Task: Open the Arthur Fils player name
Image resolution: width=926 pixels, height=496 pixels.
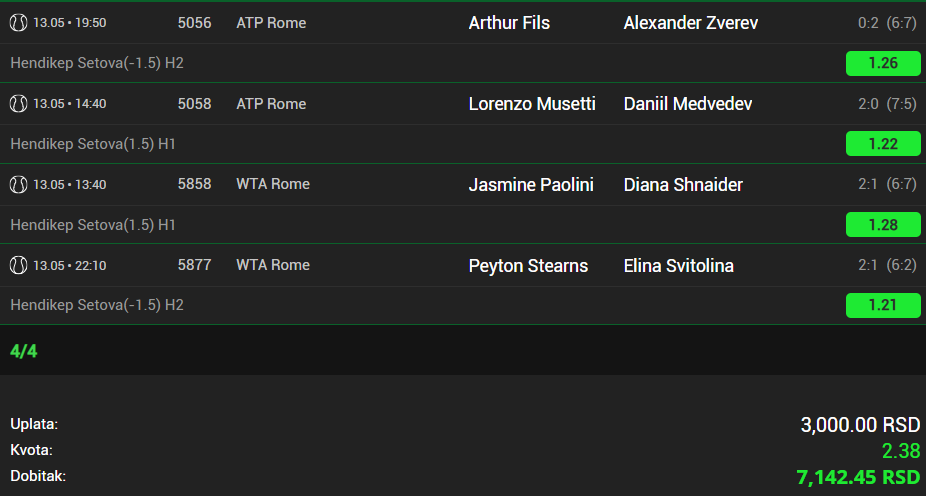Action: (509, 23)
